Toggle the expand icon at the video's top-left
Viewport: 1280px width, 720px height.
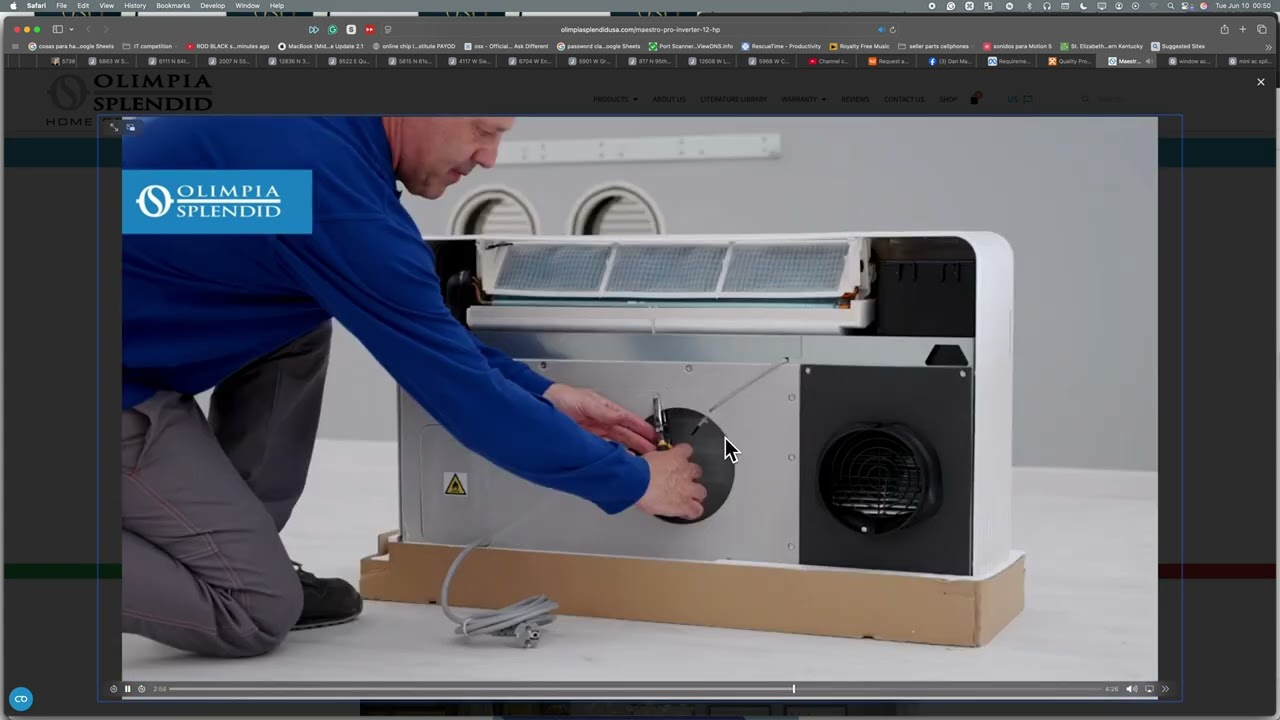tap(114, 127)
